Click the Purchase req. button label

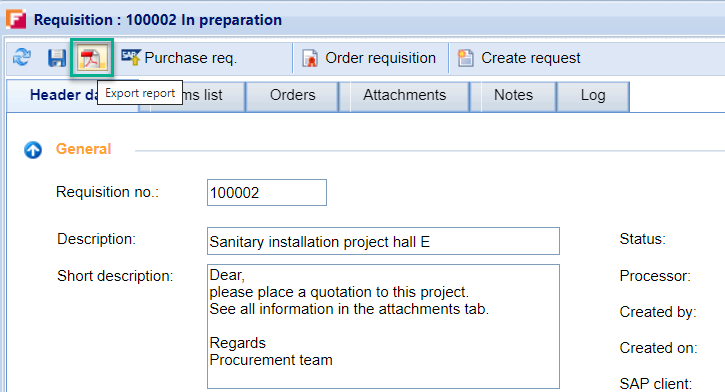[x=190, y=58]
